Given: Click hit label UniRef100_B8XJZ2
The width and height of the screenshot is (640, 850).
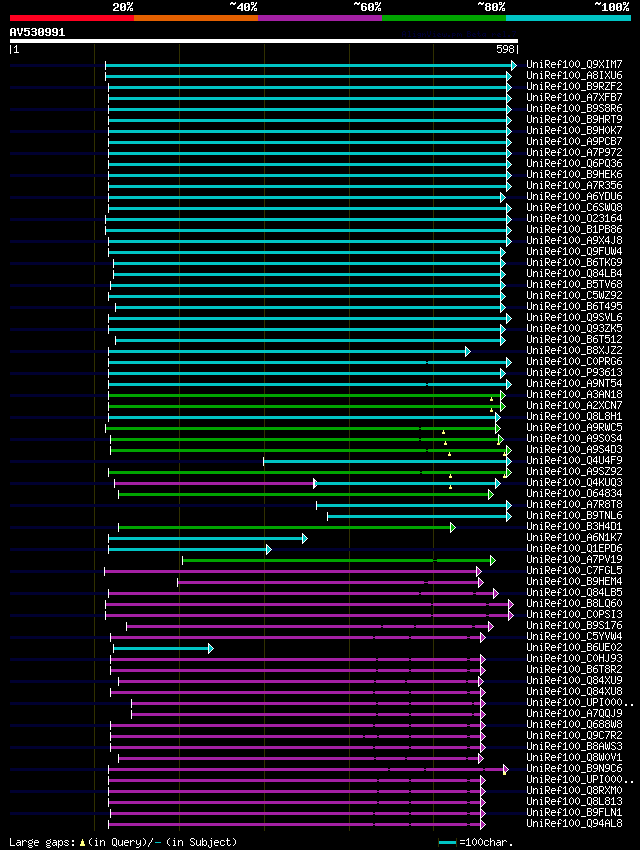Looking at the screenshot, I should (574, 350).
